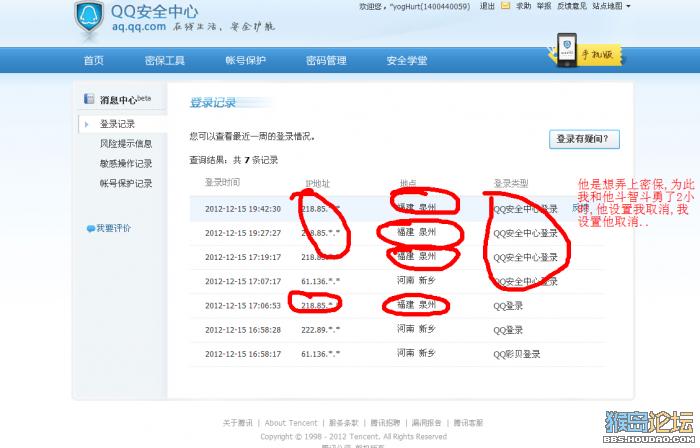Click the 我要评价 speech bubble icon
This screenshot has width=700, height=448.
pos(91,228)
